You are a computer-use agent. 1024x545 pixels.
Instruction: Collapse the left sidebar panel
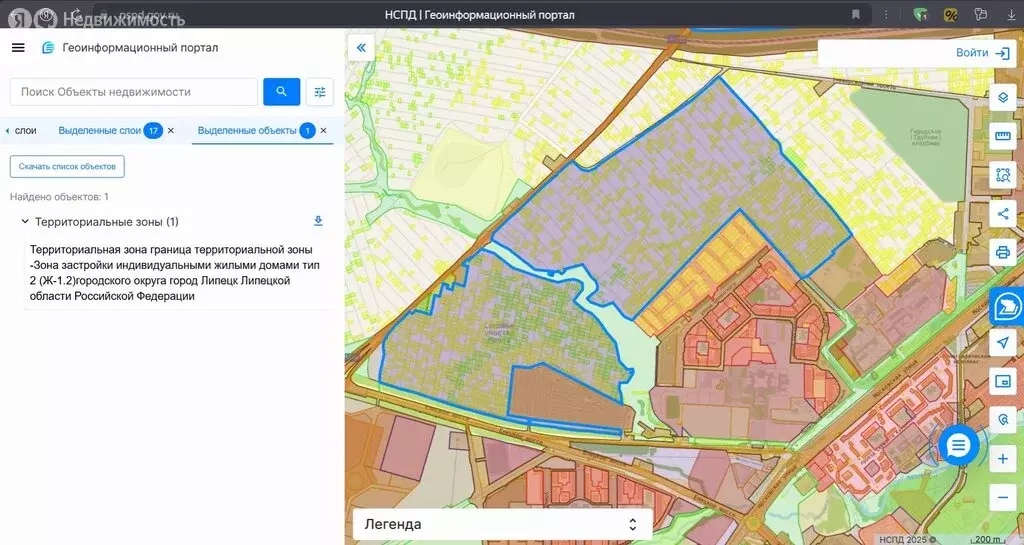[x=361, y=47]
